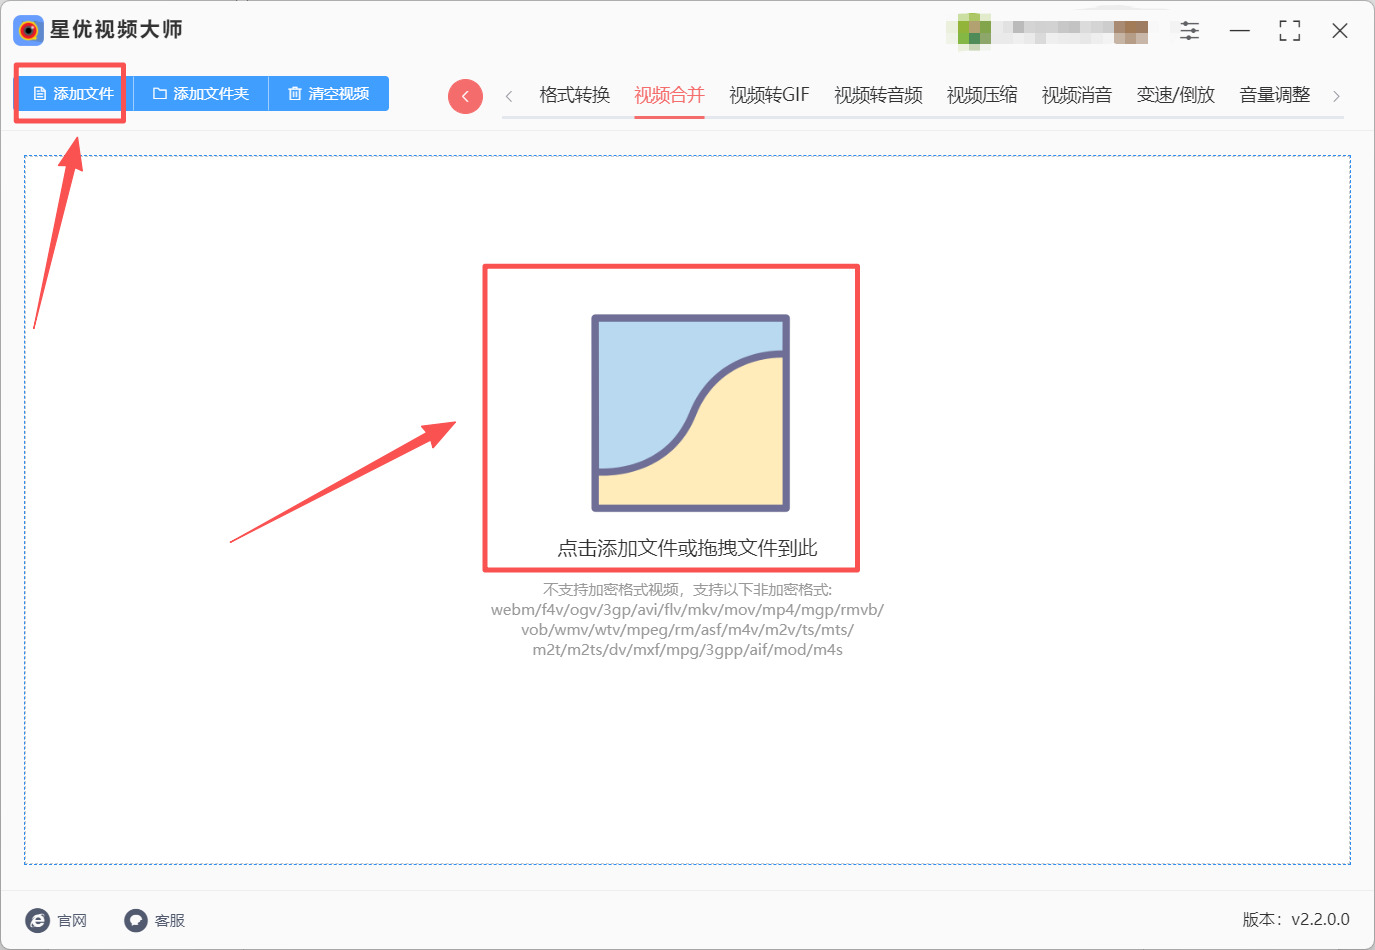Open the 视频转音频 tab

[878, 95]
